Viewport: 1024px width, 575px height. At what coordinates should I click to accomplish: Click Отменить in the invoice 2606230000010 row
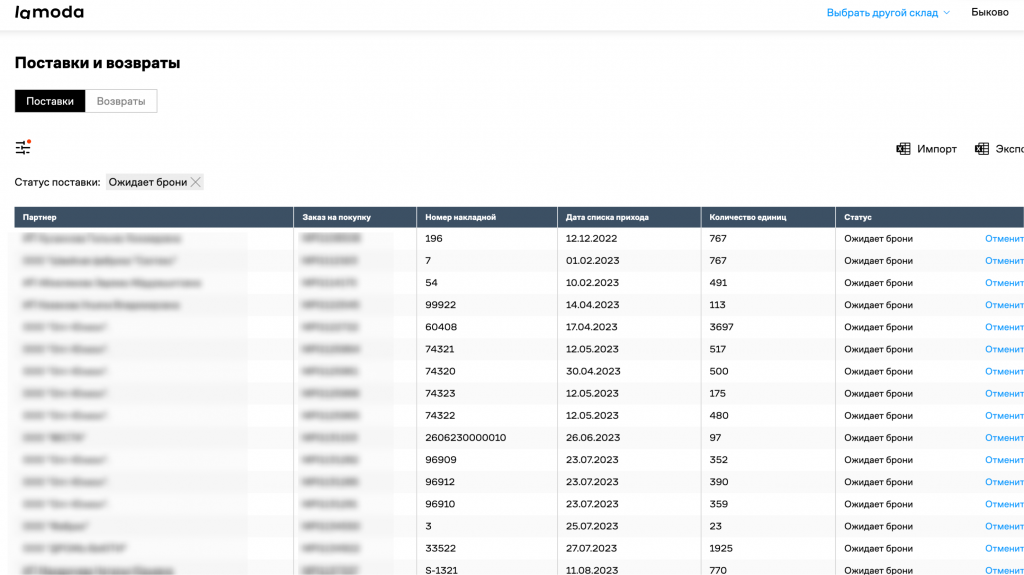[1004, 438]
